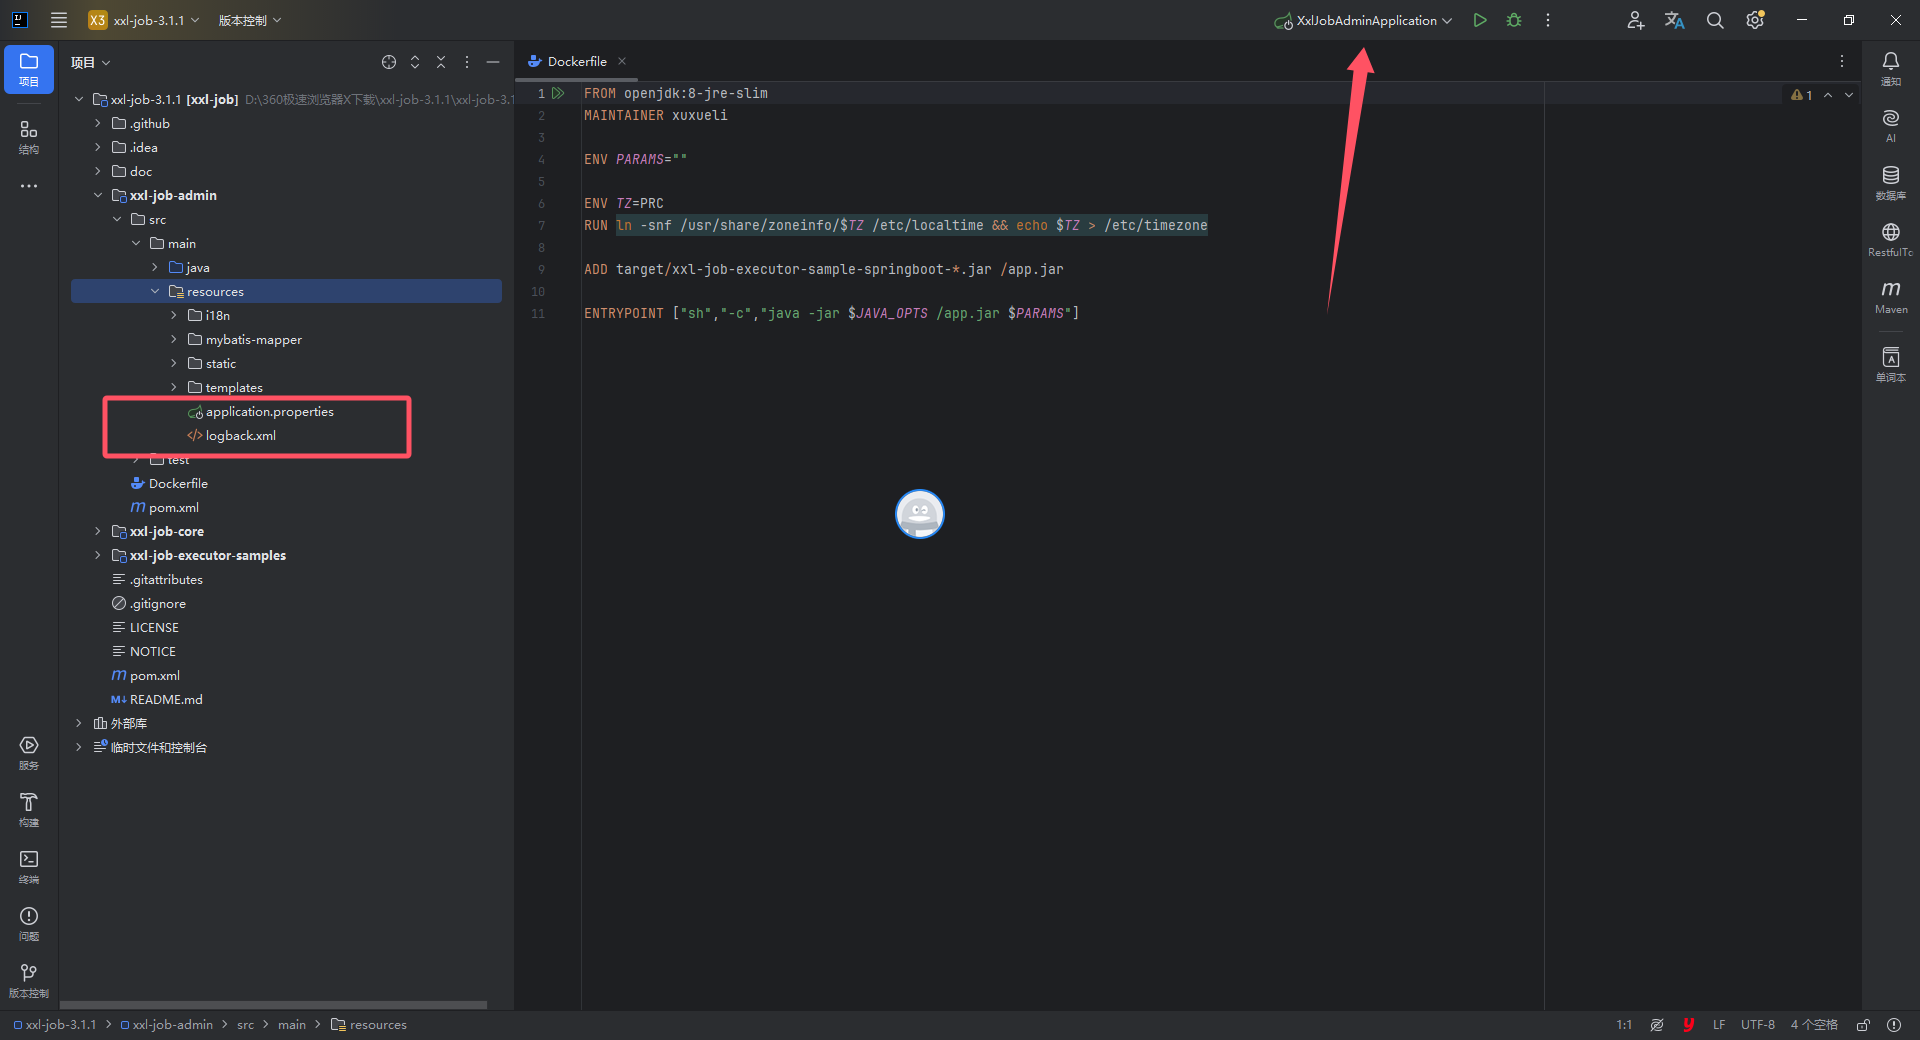
Task: Open the RestfulTool side panel
Action: (1890, 239)
